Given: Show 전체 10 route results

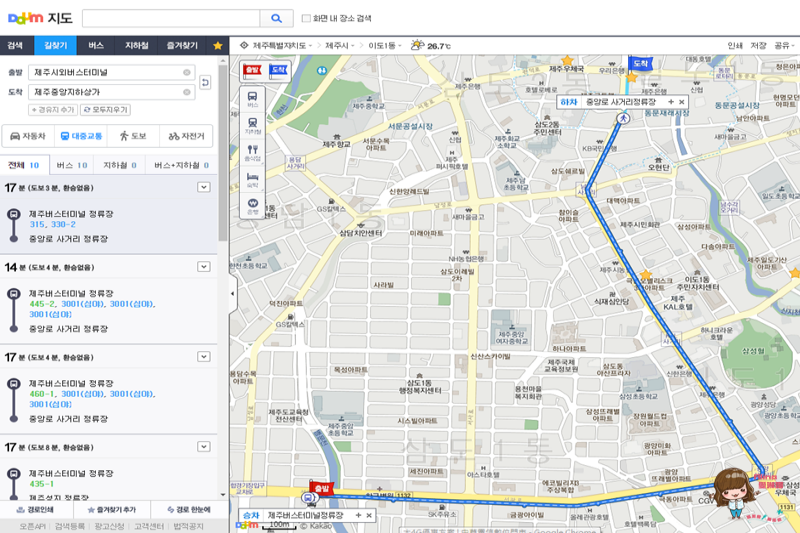Looking at the screenshot, I should click(24, 165).
